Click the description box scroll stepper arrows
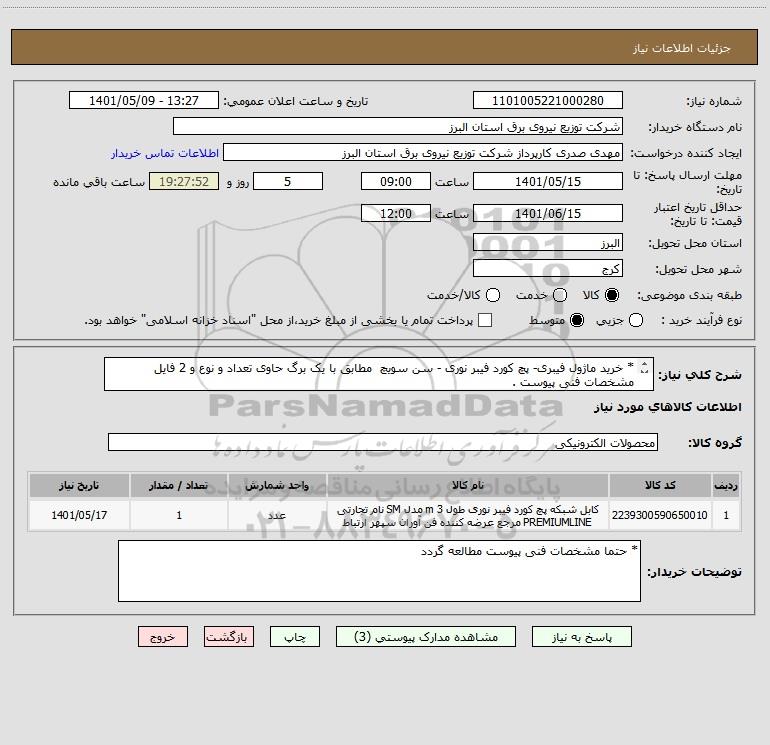Viewport: 770px width, 745px height. pos(644,368)
